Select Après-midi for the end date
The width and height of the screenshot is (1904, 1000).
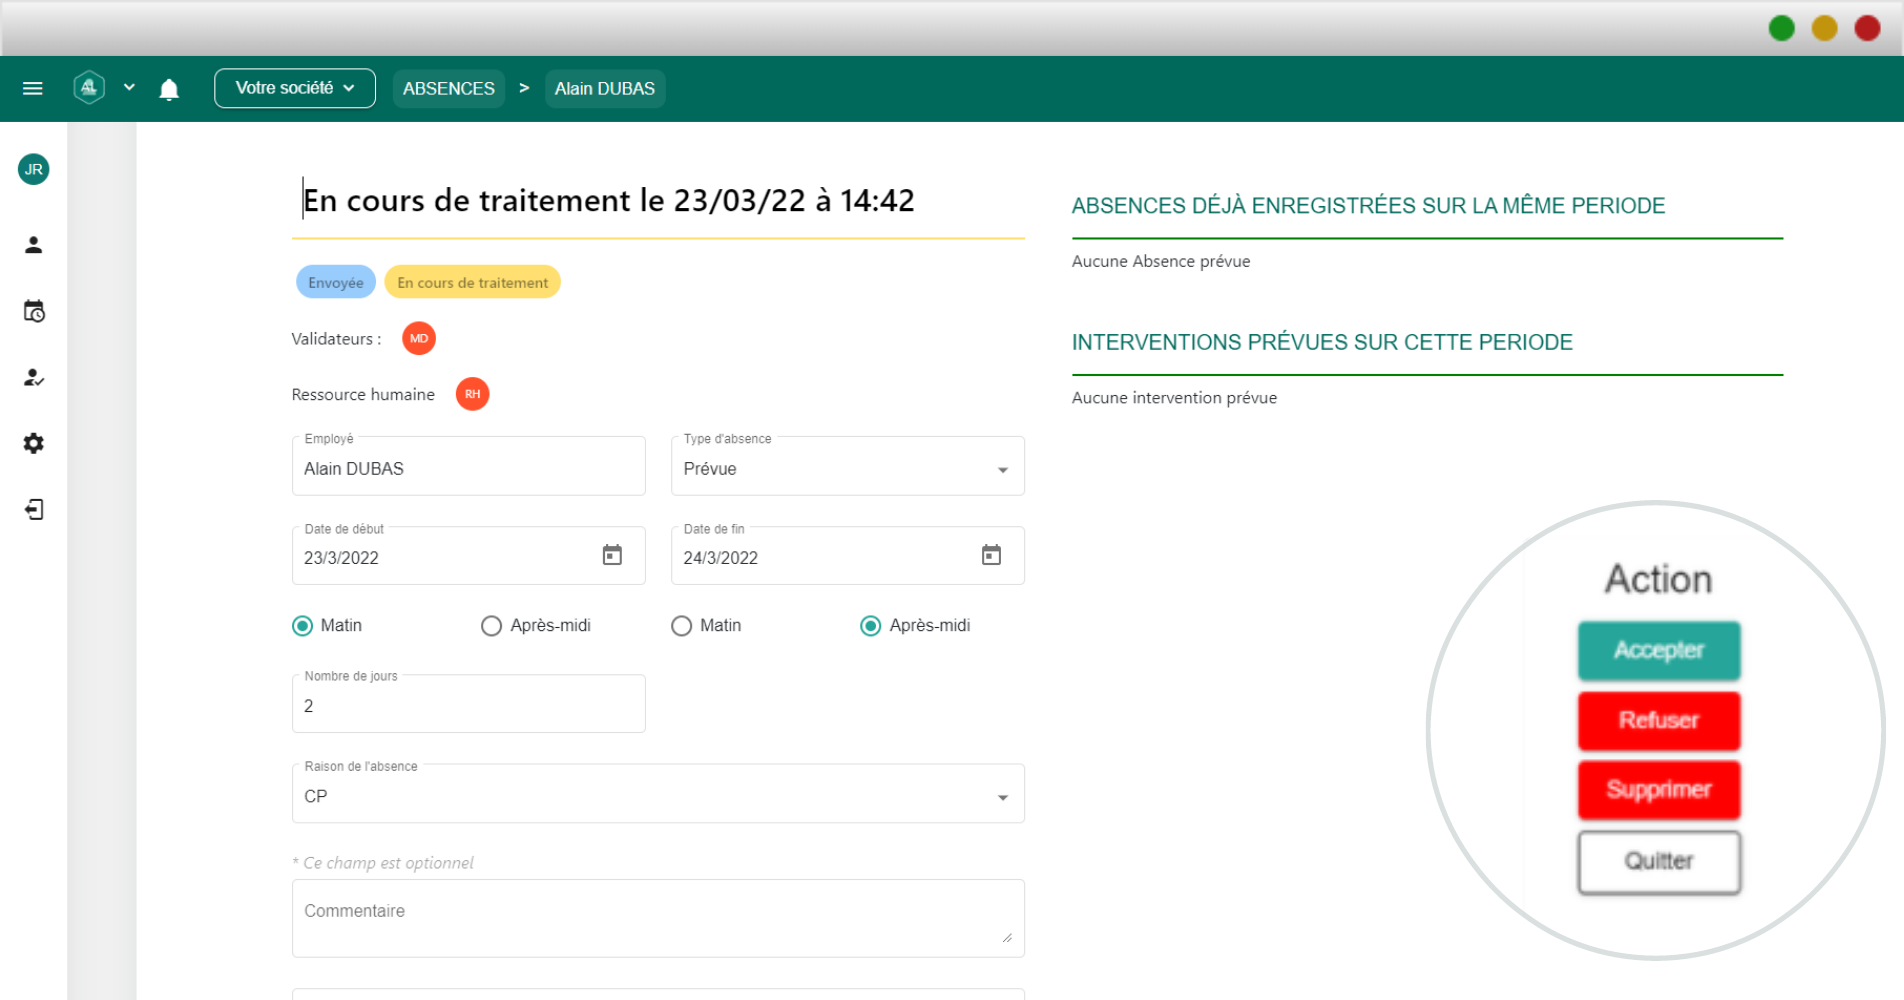click(871, 626)
